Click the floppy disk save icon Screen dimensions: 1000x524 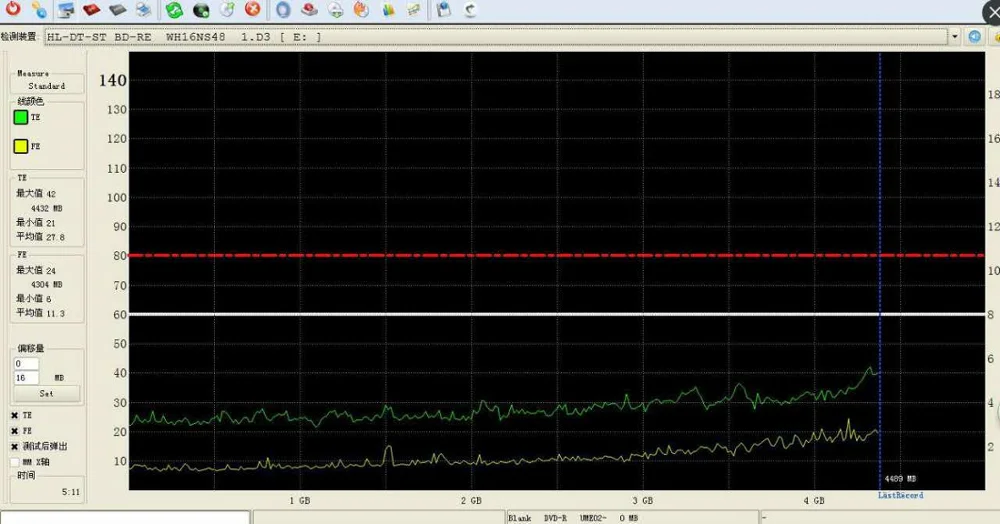pos(443,10)
